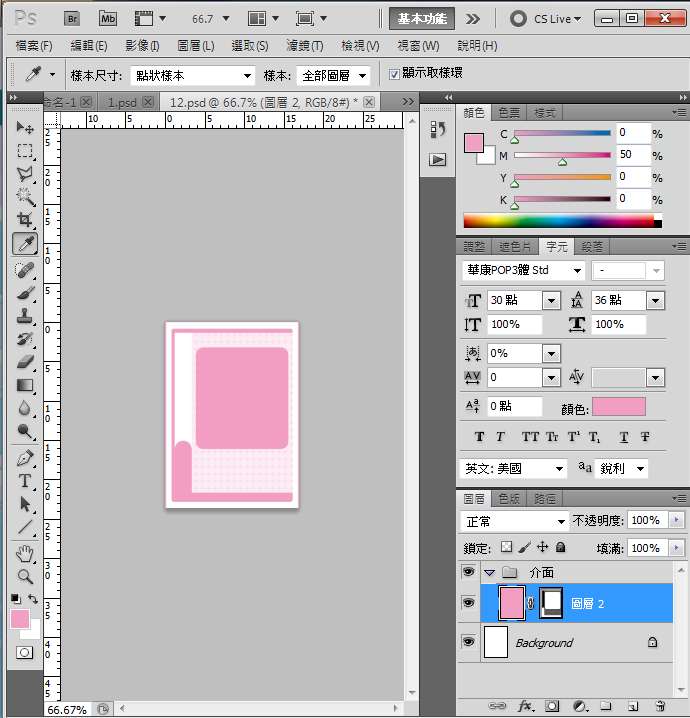Activate the Hand tool
The image size is (690, 718).
(x=25, y=553)
